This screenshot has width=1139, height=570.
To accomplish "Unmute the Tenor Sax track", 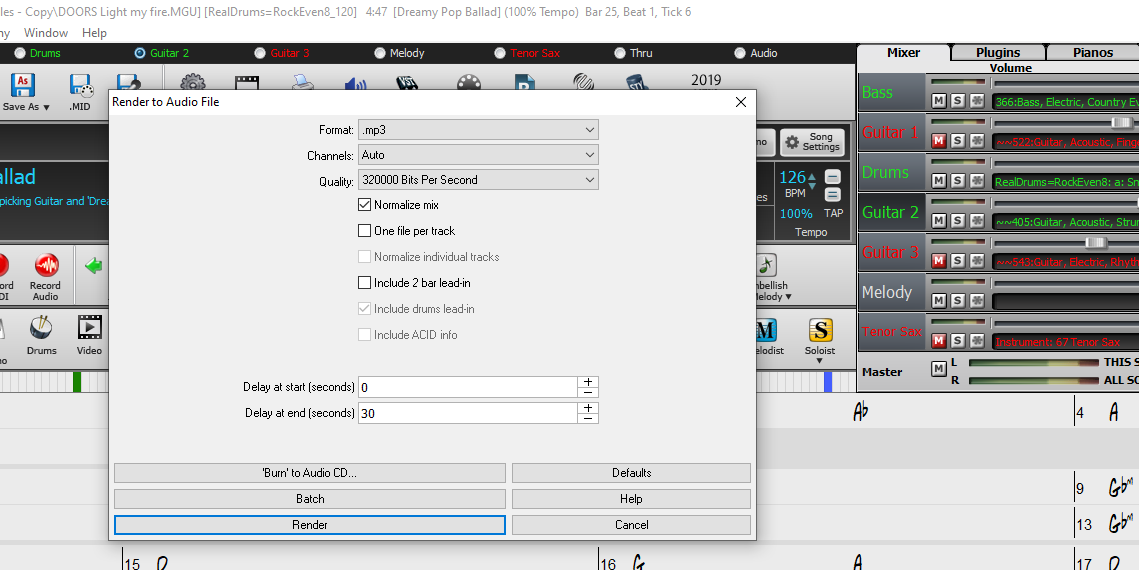I will point(939,340).
